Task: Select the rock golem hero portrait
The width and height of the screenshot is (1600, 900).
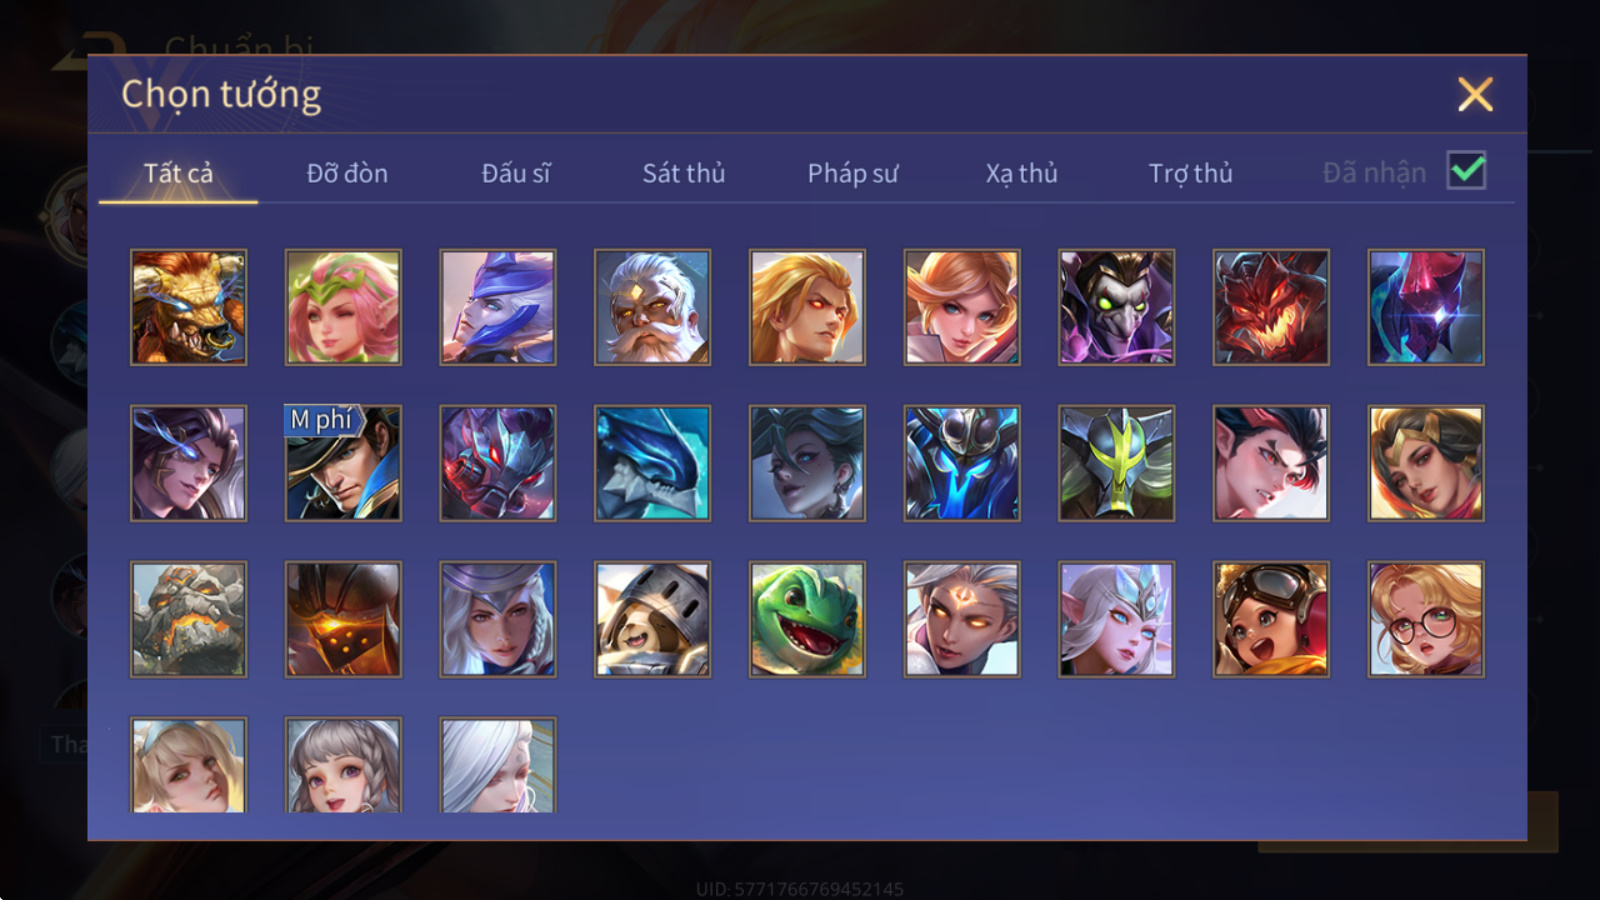Action: click(x=188, y=619)
